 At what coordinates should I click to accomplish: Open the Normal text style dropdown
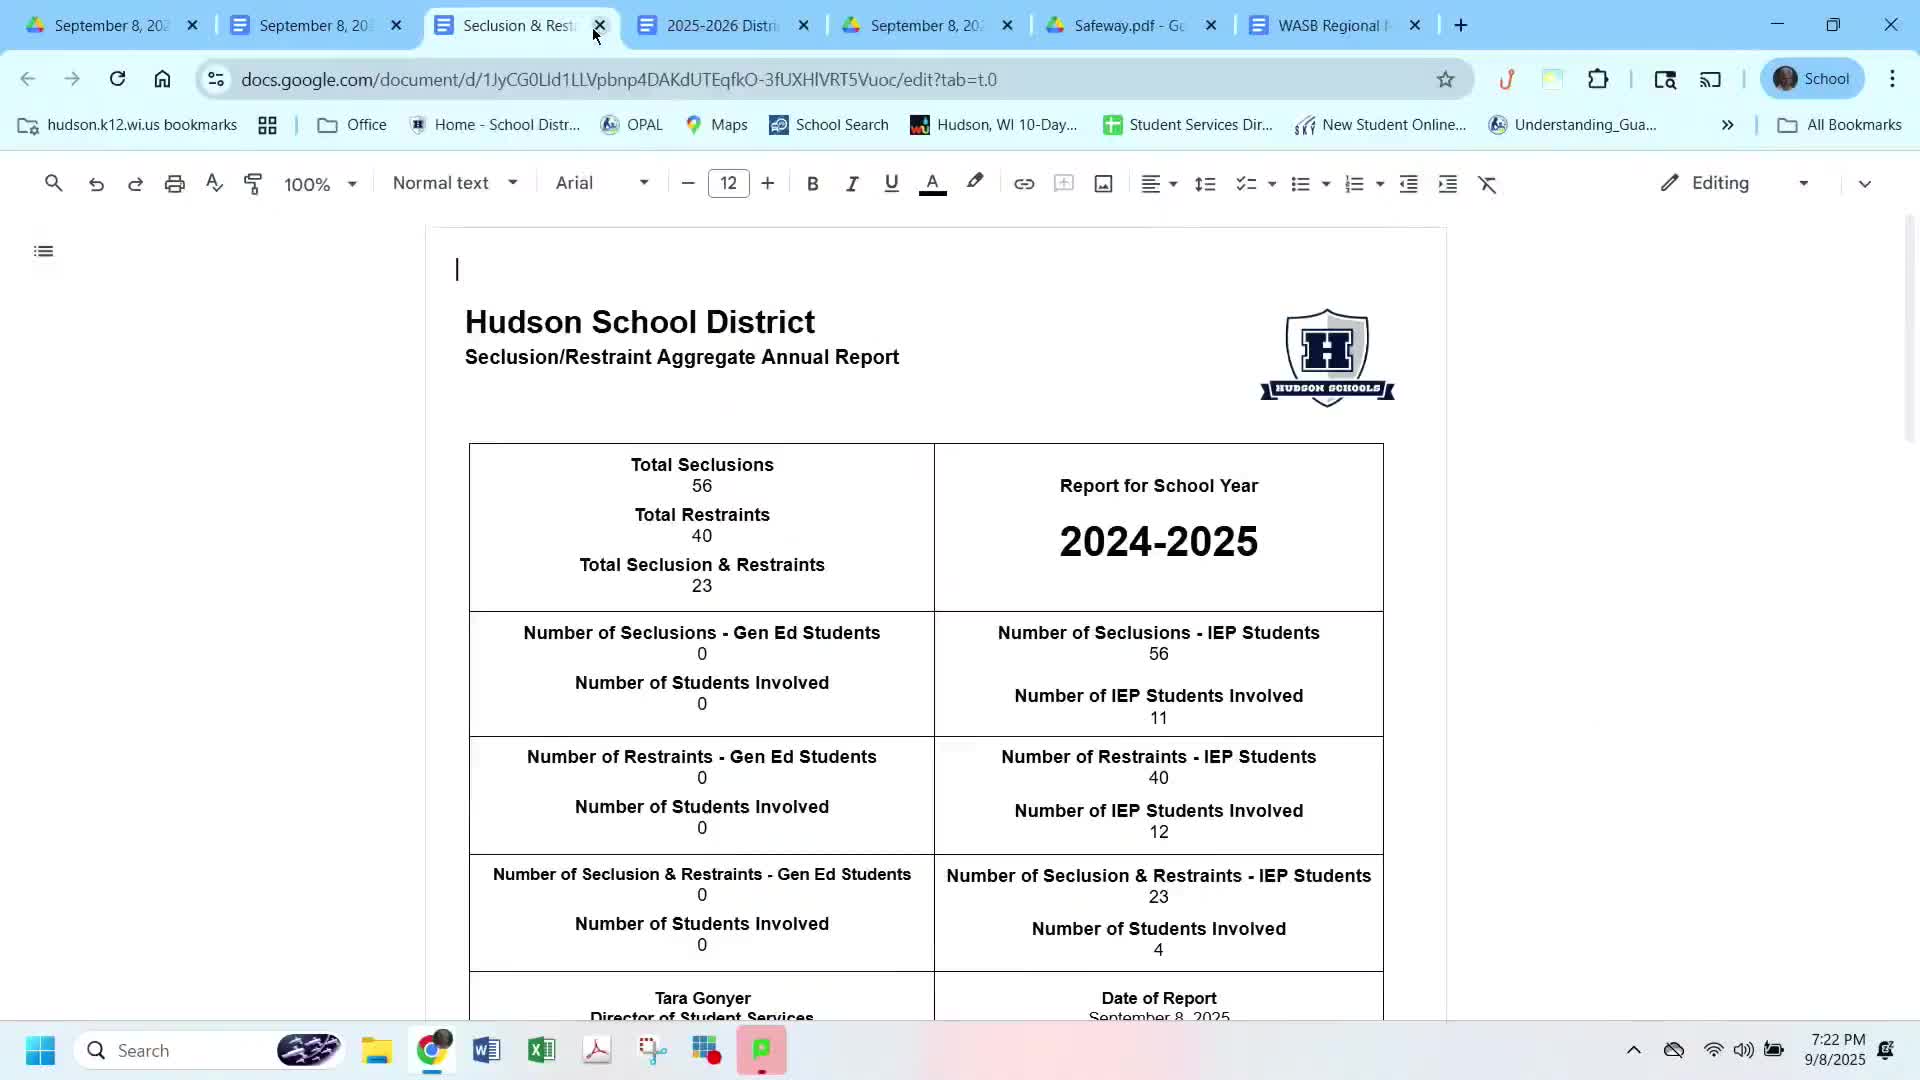455,183
